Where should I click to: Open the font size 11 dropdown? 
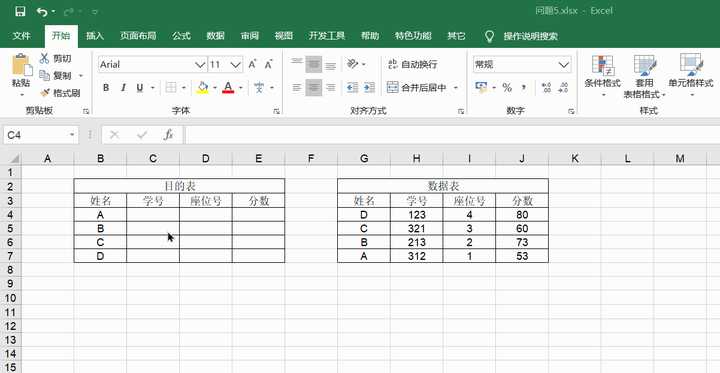click(x=236, y=65)
